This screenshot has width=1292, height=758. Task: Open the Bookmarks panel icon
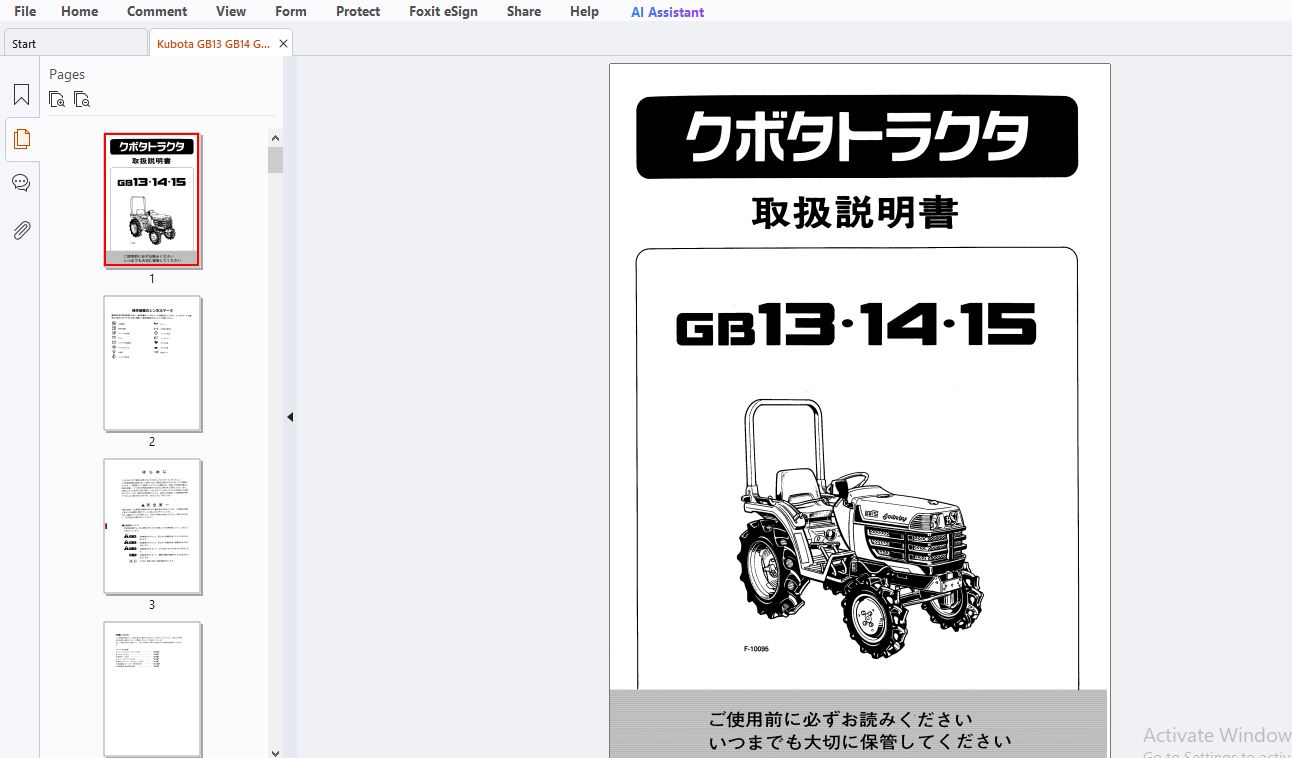point(21,95)
